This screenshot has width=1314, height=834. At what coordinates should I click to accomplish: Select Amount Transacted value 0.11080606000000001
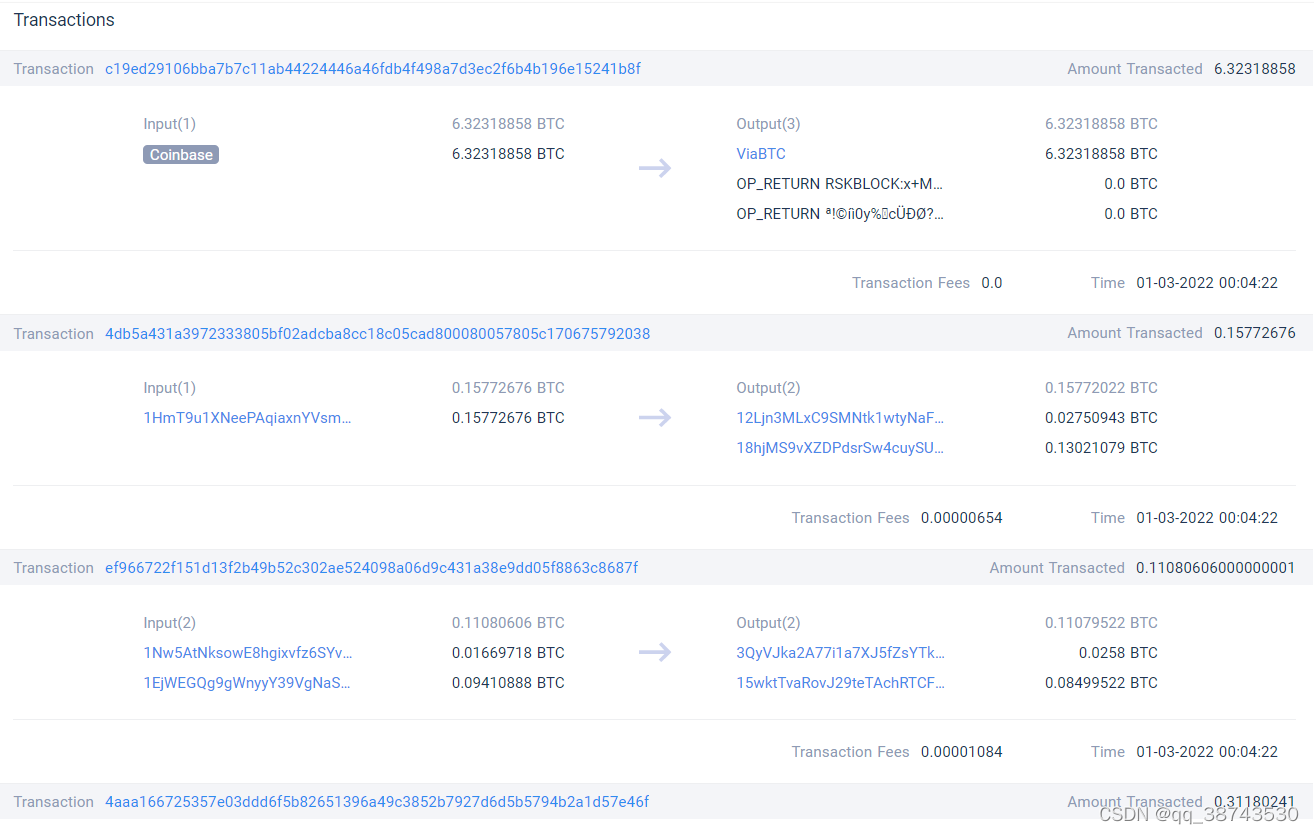1216,568
